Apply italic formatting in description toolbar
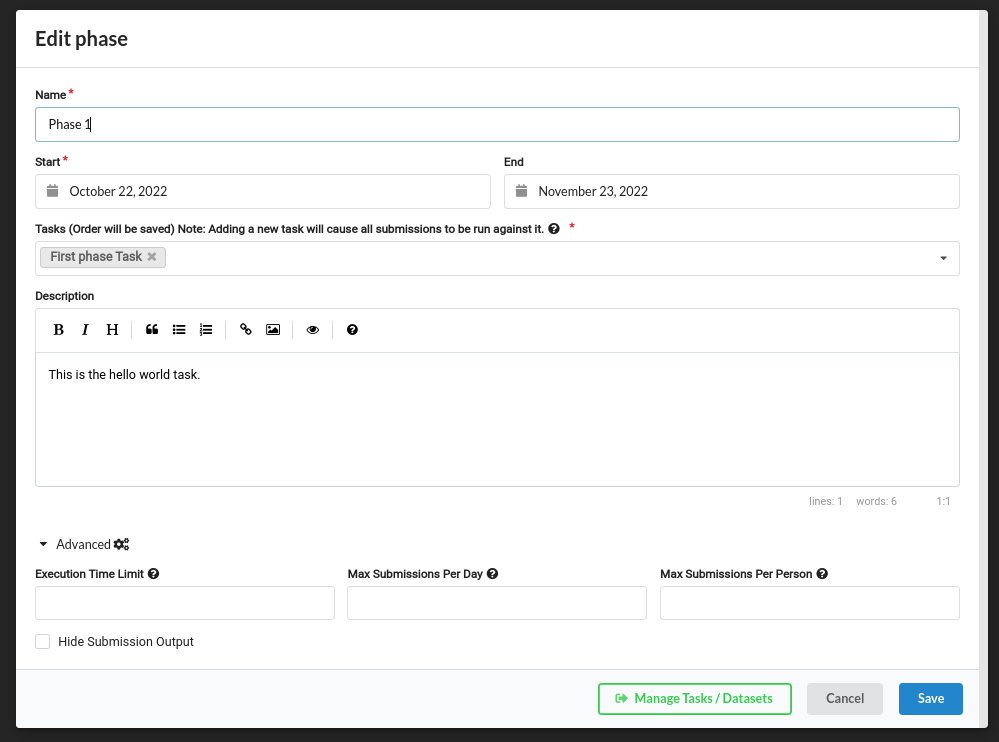Viewport: 999px width, 742px height. pyautogui.click(x=85, y=329)
